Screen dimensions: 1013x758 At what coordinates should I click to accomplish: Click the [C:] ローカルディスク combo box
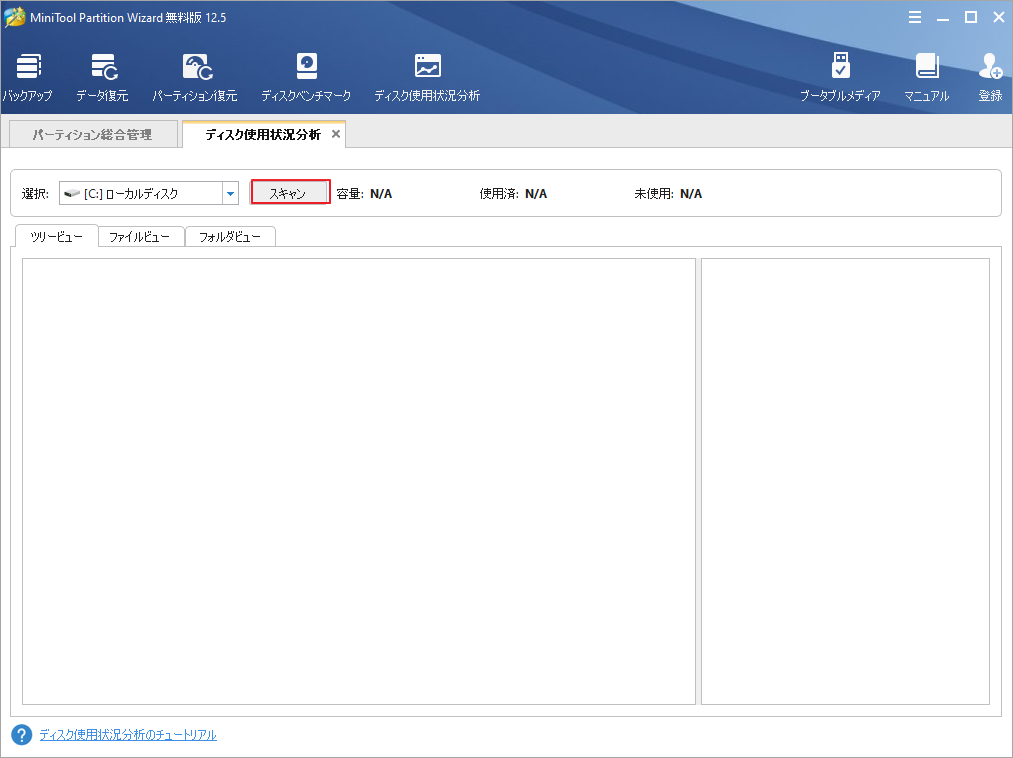pos(140,194)
